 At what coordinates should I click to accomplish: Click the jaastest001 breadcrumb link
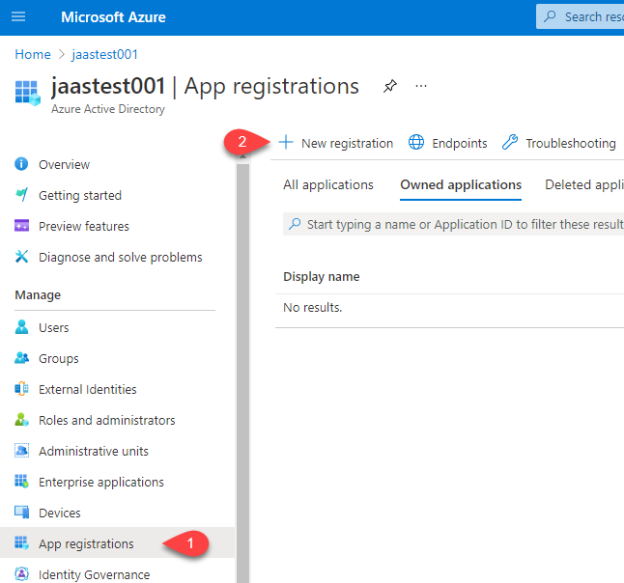105,54
